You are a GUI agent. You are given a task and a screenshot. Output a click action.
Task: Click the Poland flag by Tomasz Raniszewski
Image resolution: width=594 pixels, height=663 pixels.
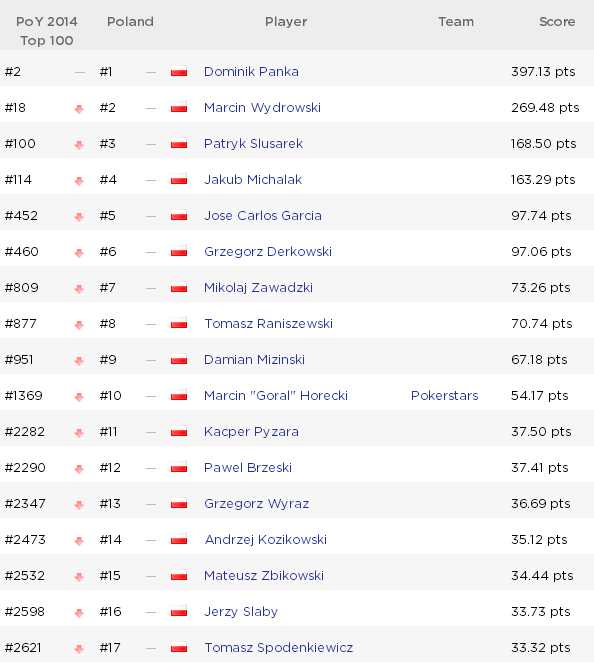179,323
